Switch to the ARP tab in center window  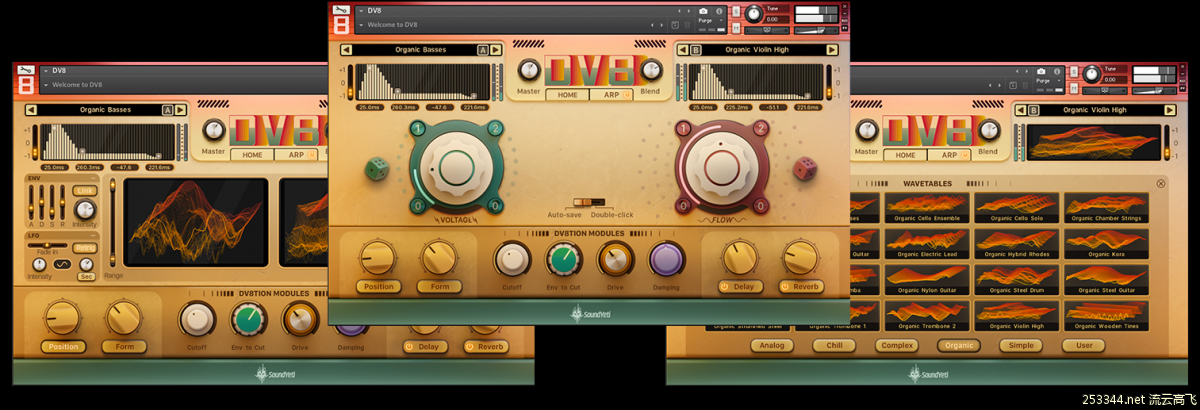[611, 95]
